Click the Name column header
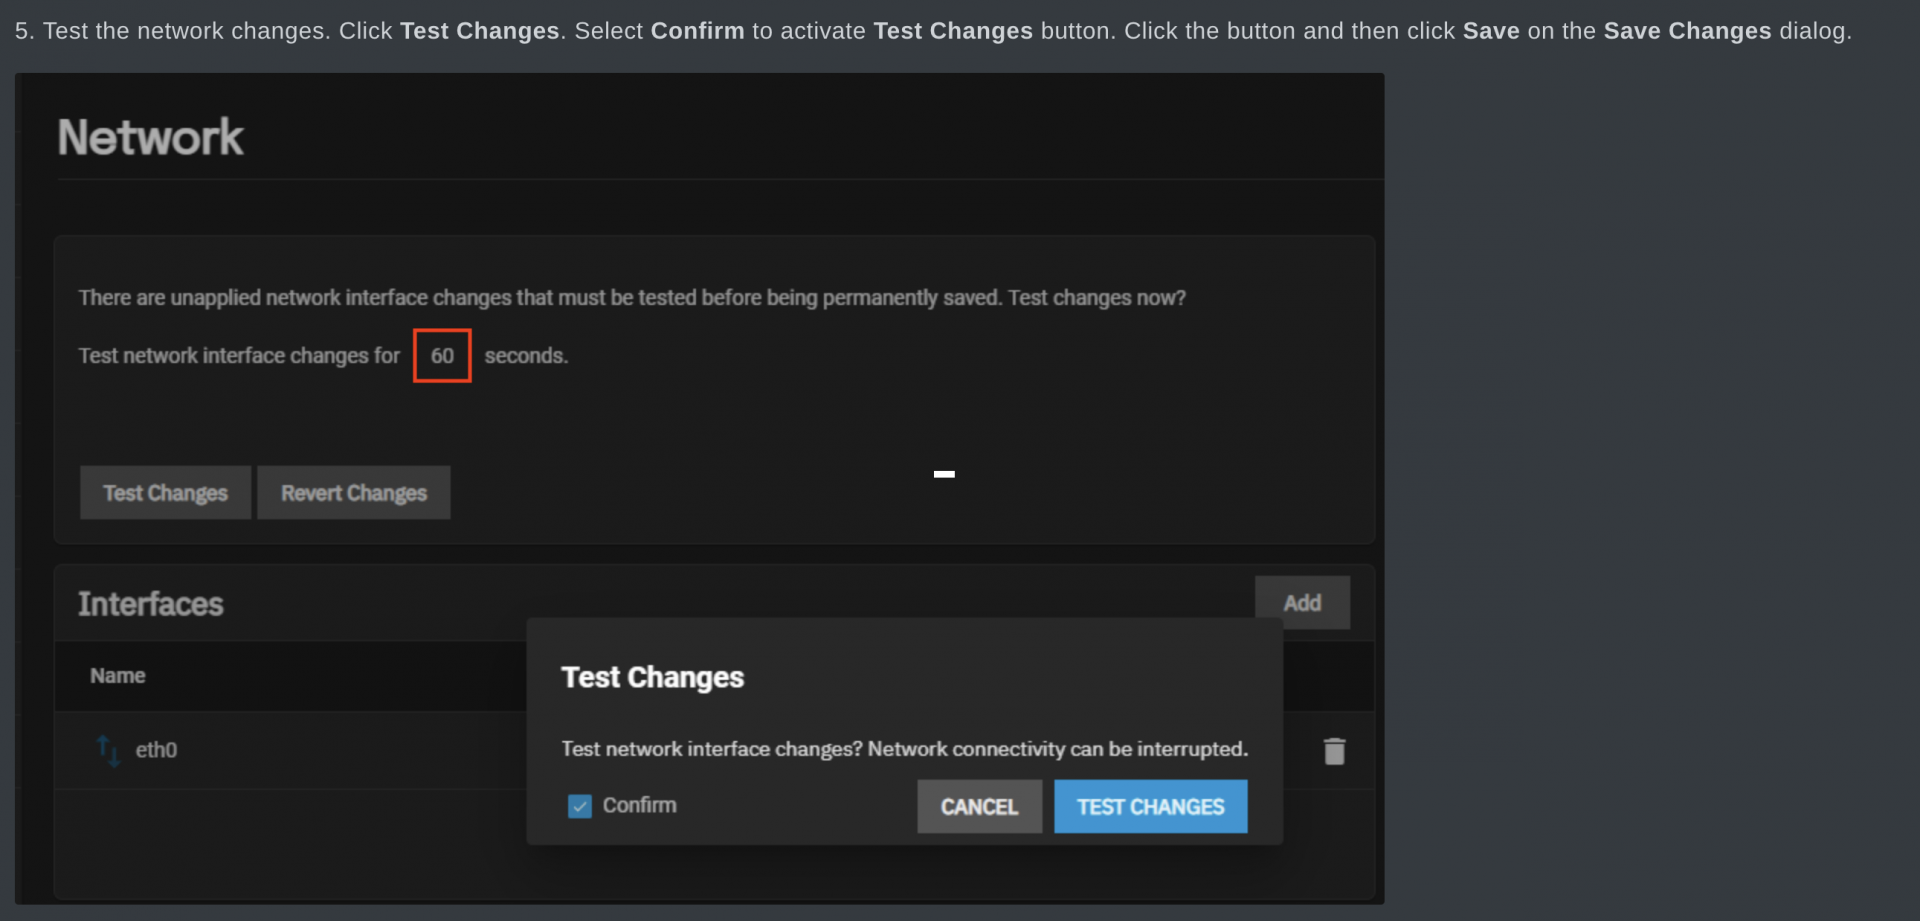 [x=118, y=676]
